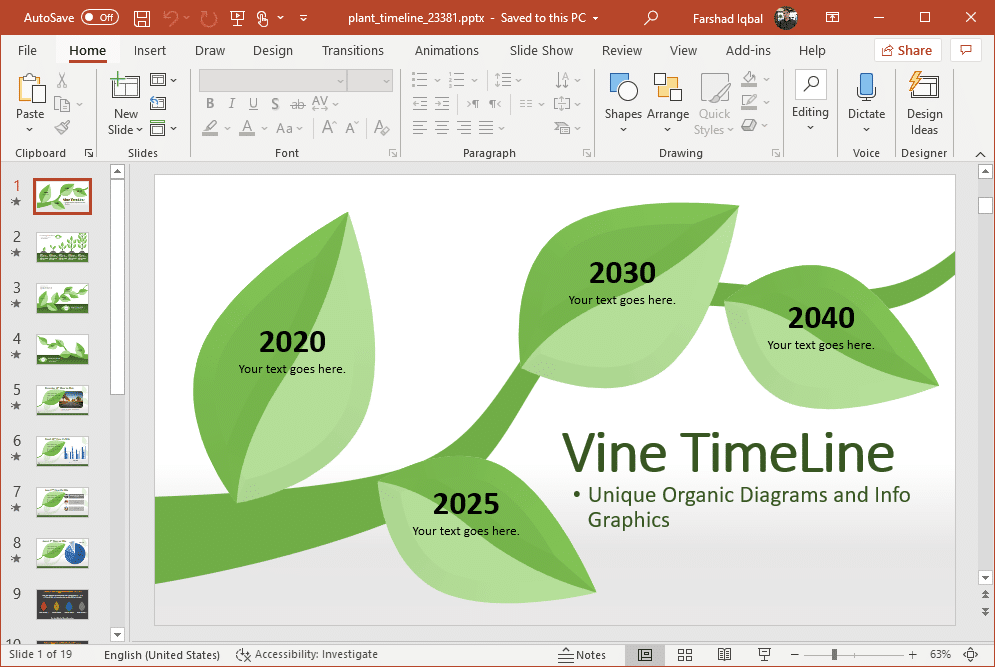Viewport: 995px width, 667px height.
Task: Open the font name combo box
Action: click(272, 80)
